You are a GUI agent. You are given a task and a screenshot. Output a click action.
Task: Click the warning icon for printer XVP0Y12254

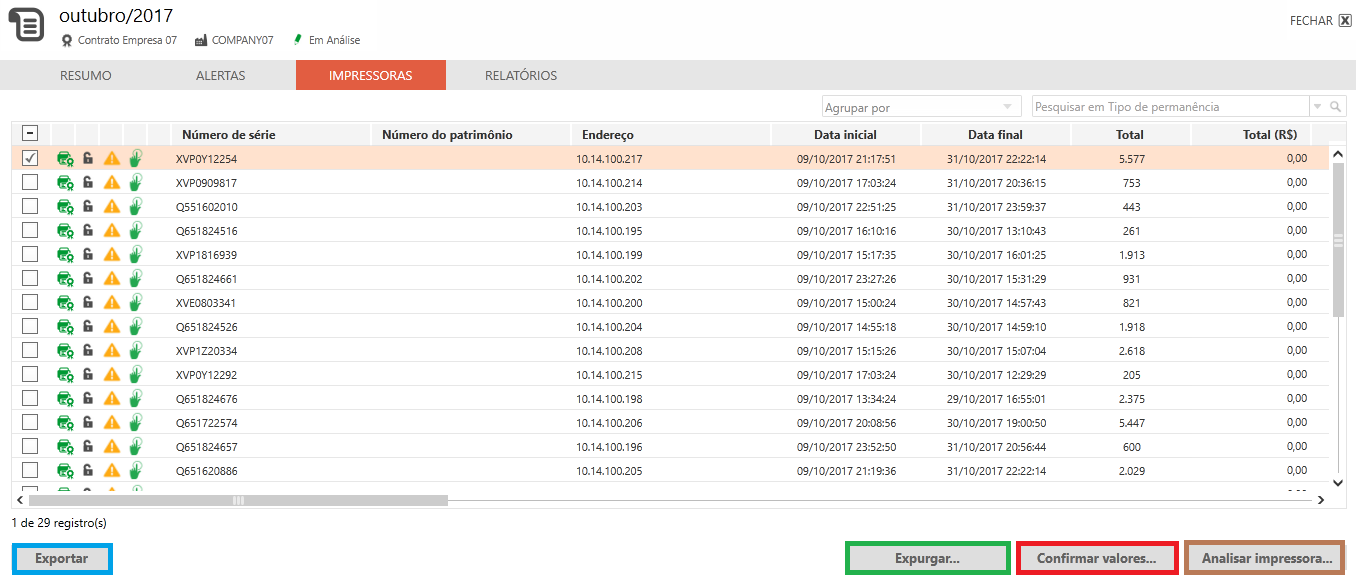(x=112, y=158)
